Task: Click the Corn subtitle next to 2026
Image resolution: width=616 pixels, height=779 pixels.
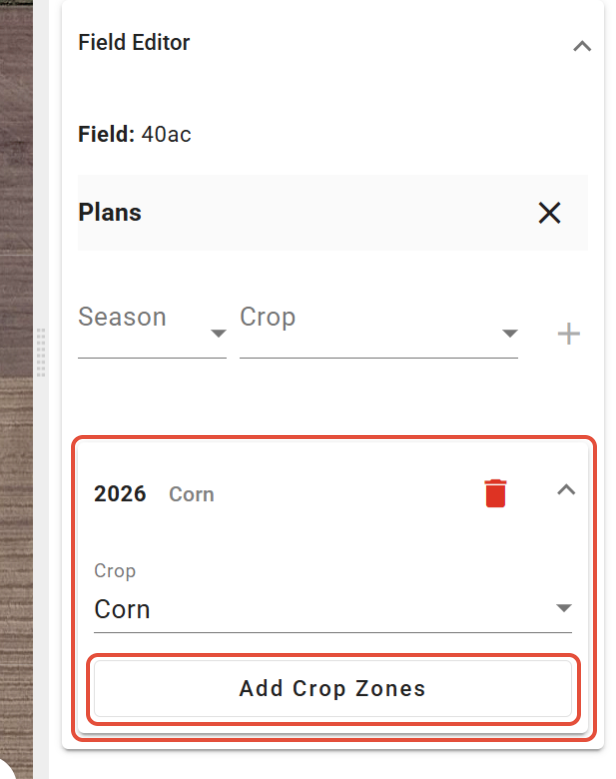Action: click(x=191, y=494)
